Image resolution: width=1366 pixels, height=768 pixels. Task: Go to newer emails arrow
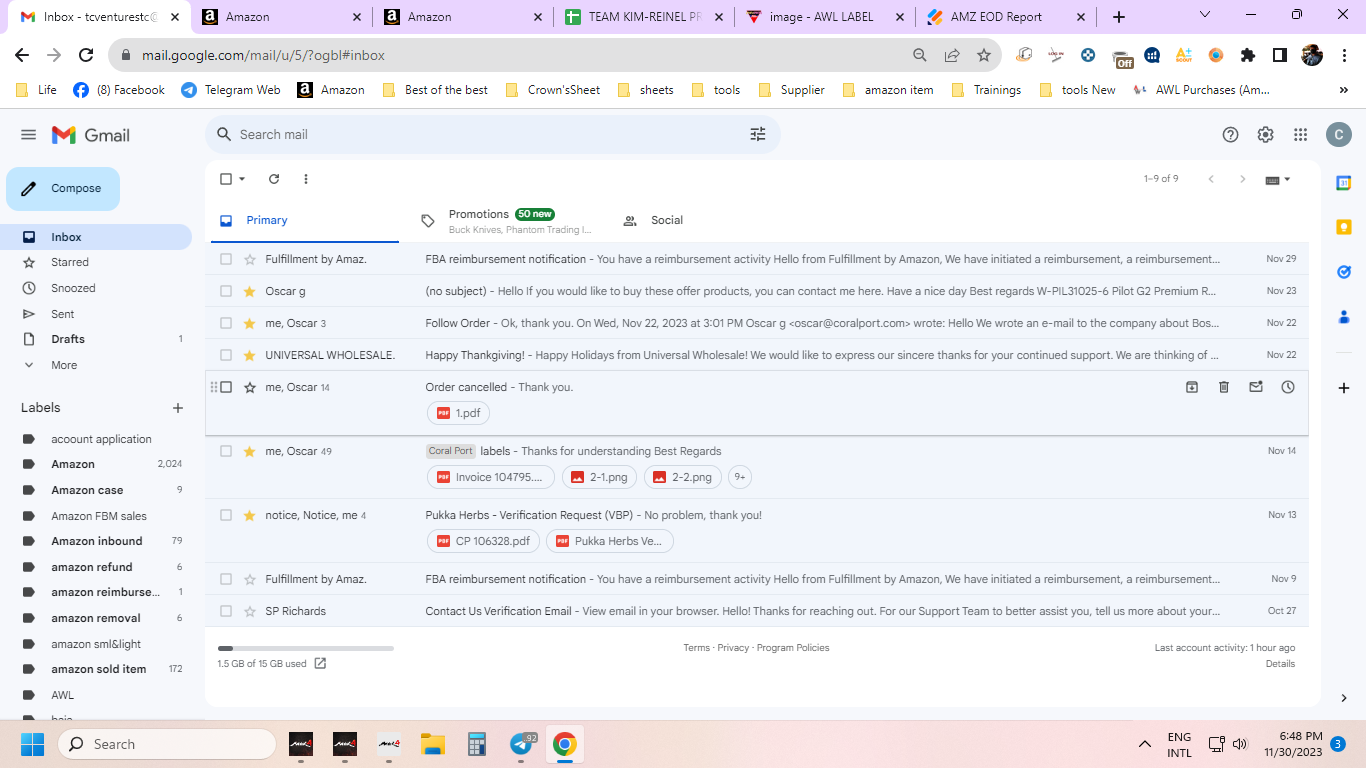[1211, 179]
